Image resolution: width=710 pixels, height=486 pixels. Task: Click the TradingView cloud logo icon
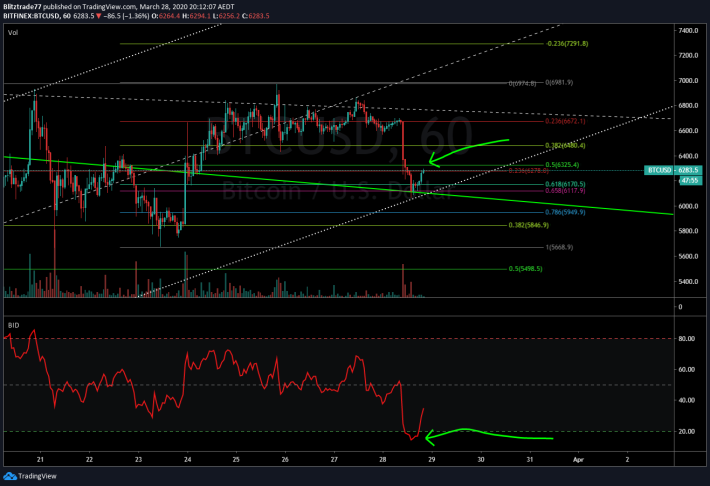[x=10, y=476]
